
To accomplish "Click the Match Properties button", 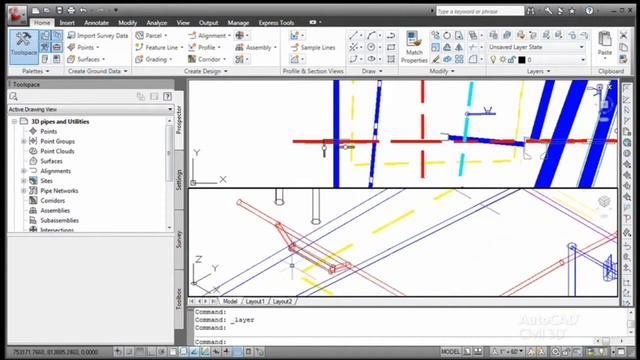I will 414,47.
